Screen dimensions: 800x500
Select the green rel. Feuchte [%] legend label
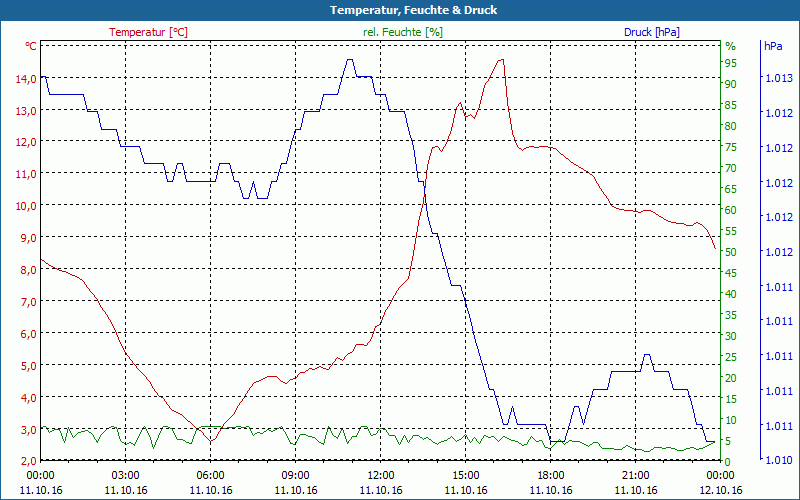click(x=403, y=32)
